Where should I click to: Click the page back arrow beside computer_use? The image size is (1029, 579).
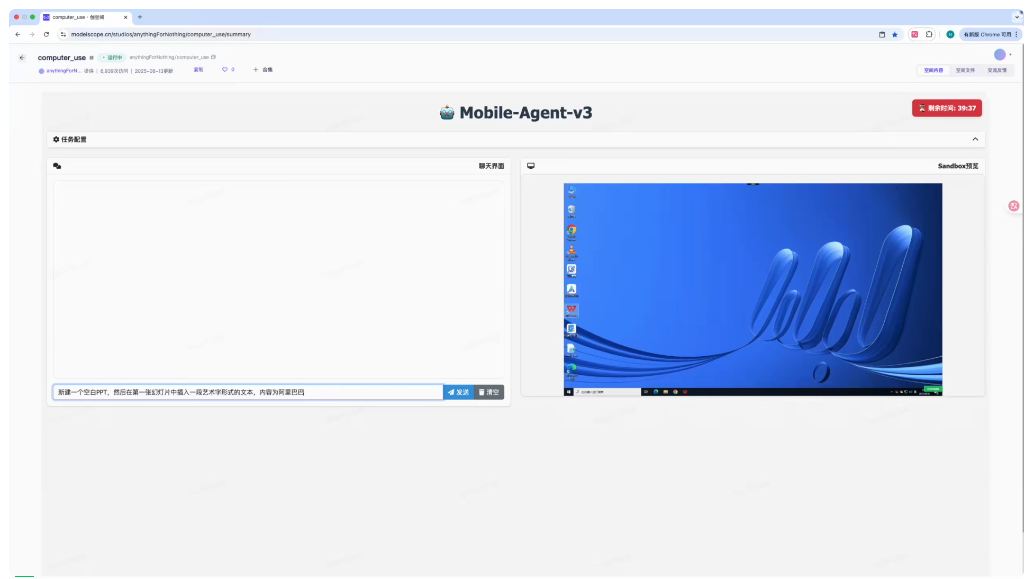(x=22, y=58)
